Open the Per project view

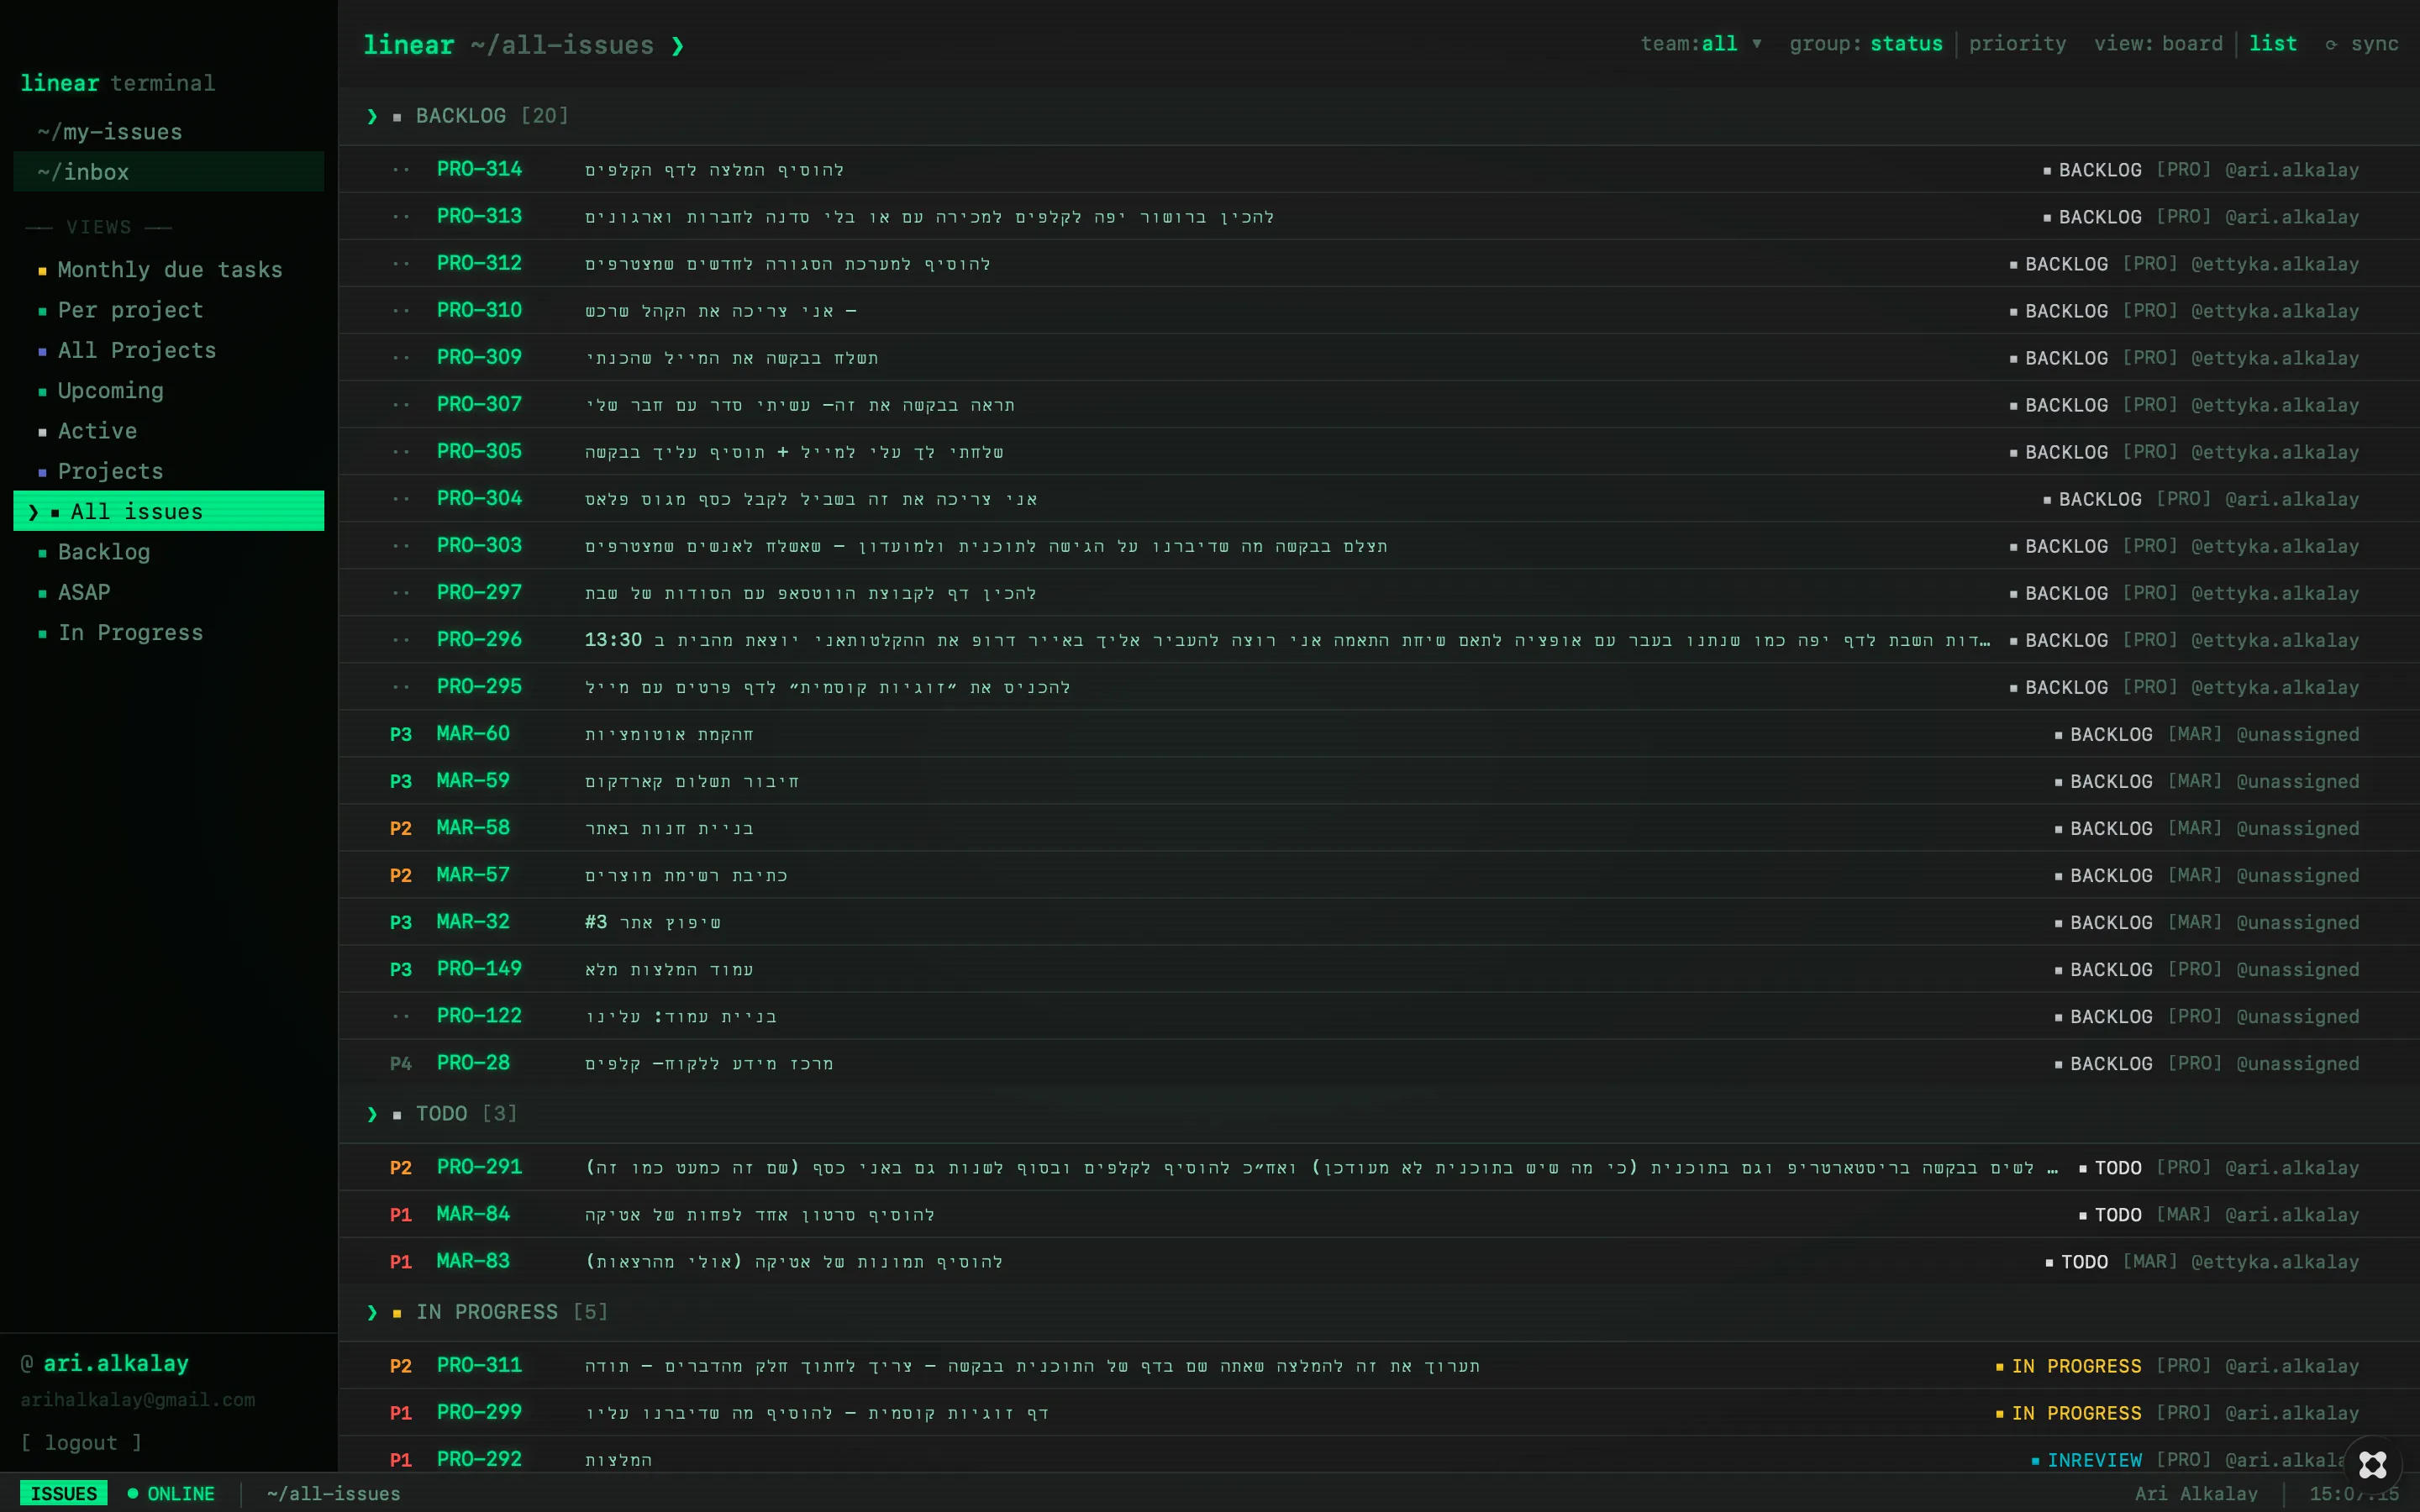pos(168,310)
